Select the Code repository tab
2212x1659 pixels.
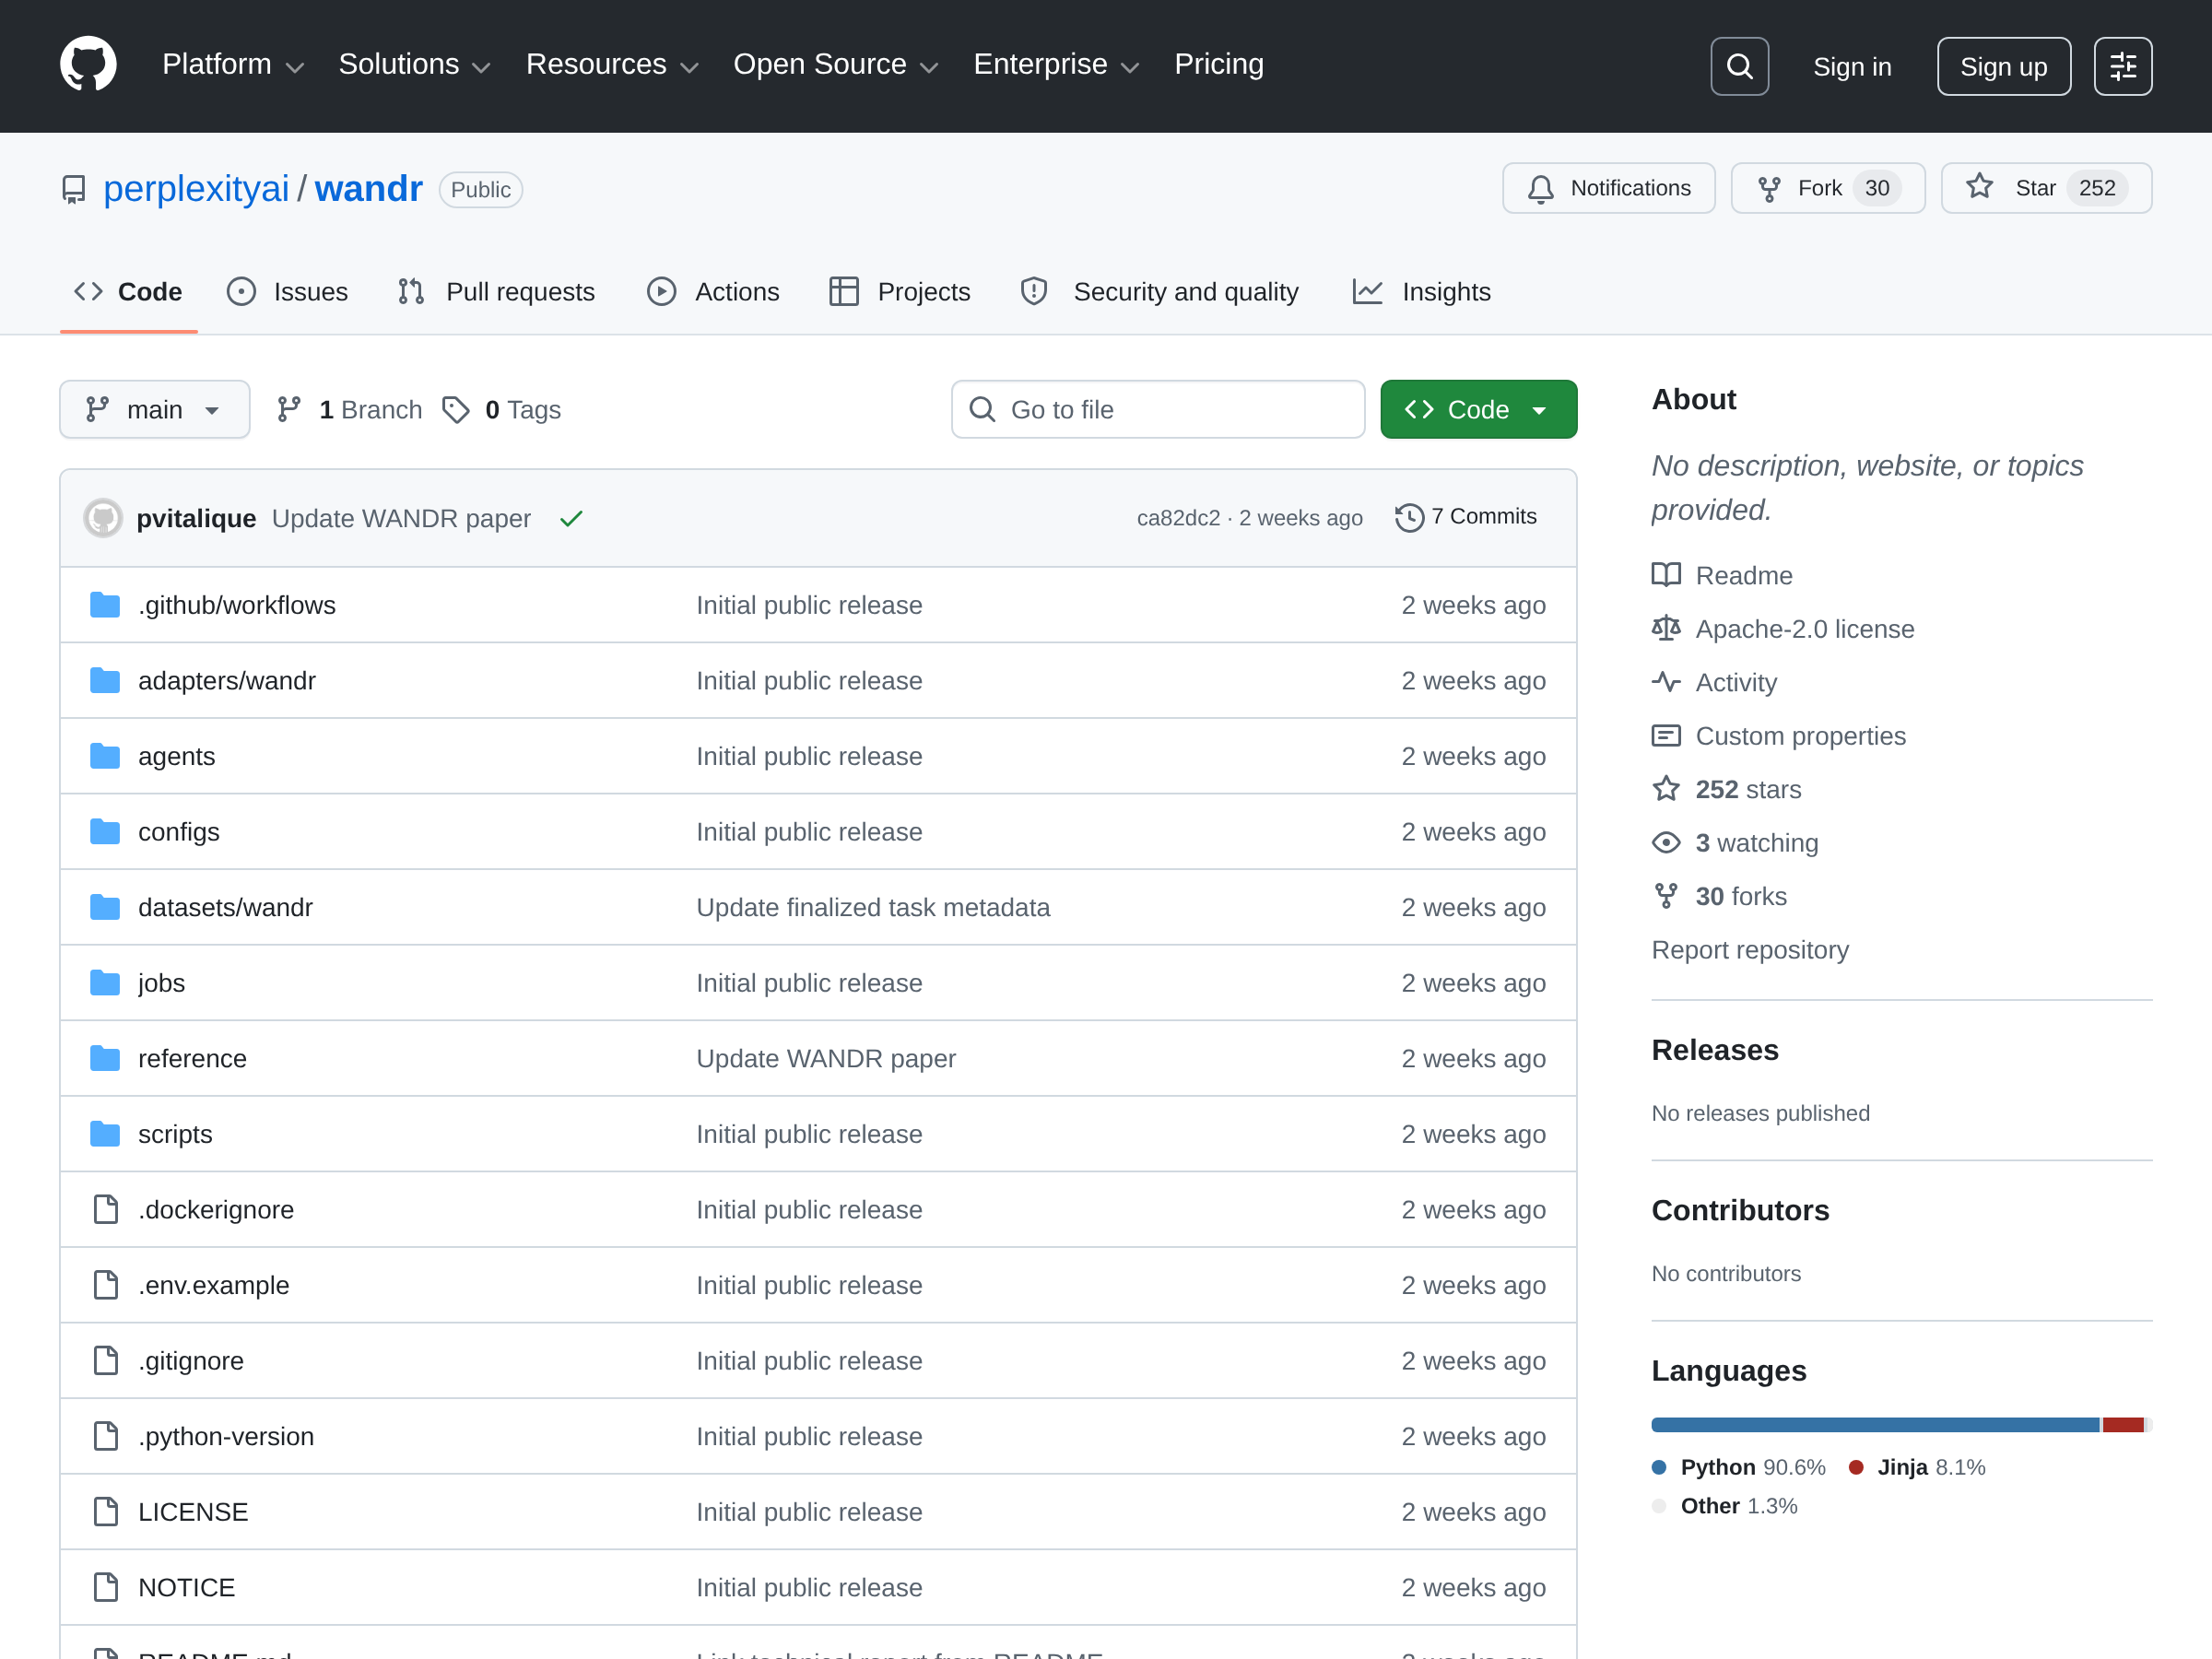pos(128,292)
